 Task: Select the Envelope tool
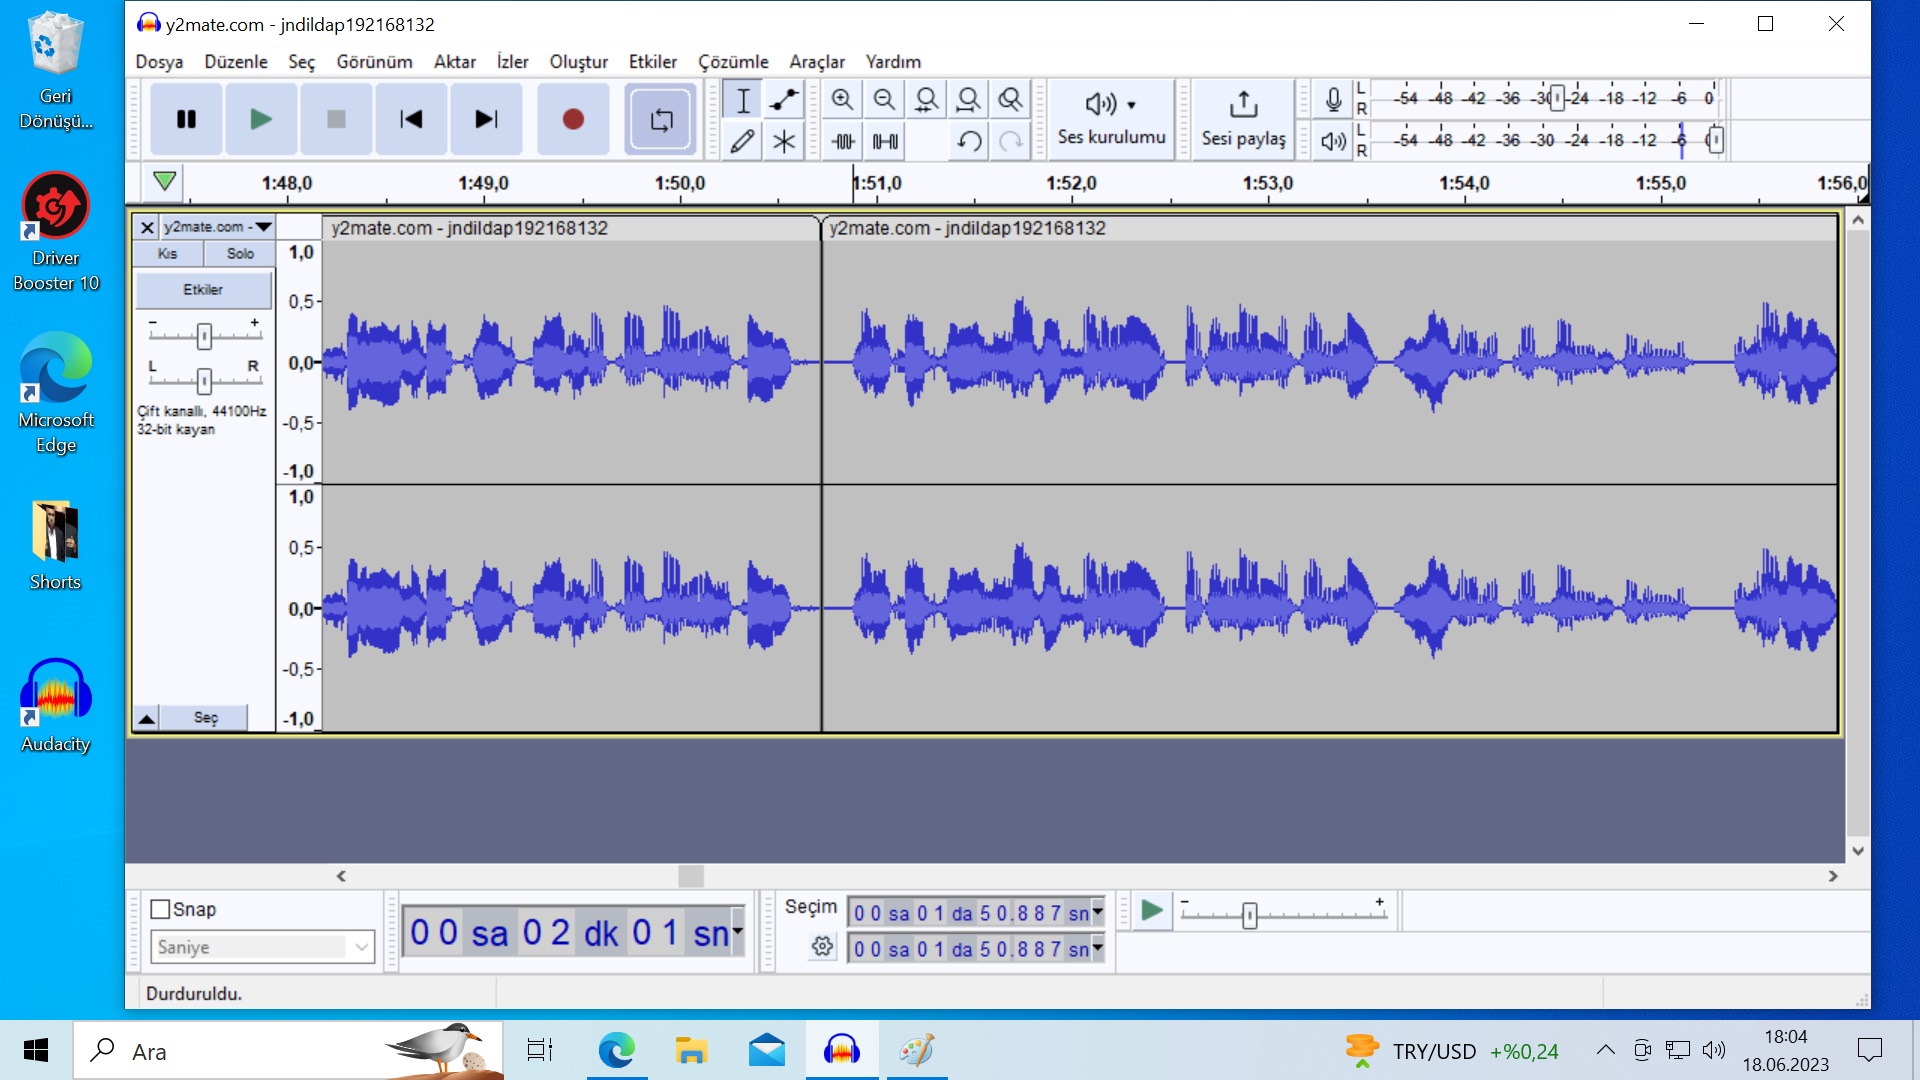[784, 99]
